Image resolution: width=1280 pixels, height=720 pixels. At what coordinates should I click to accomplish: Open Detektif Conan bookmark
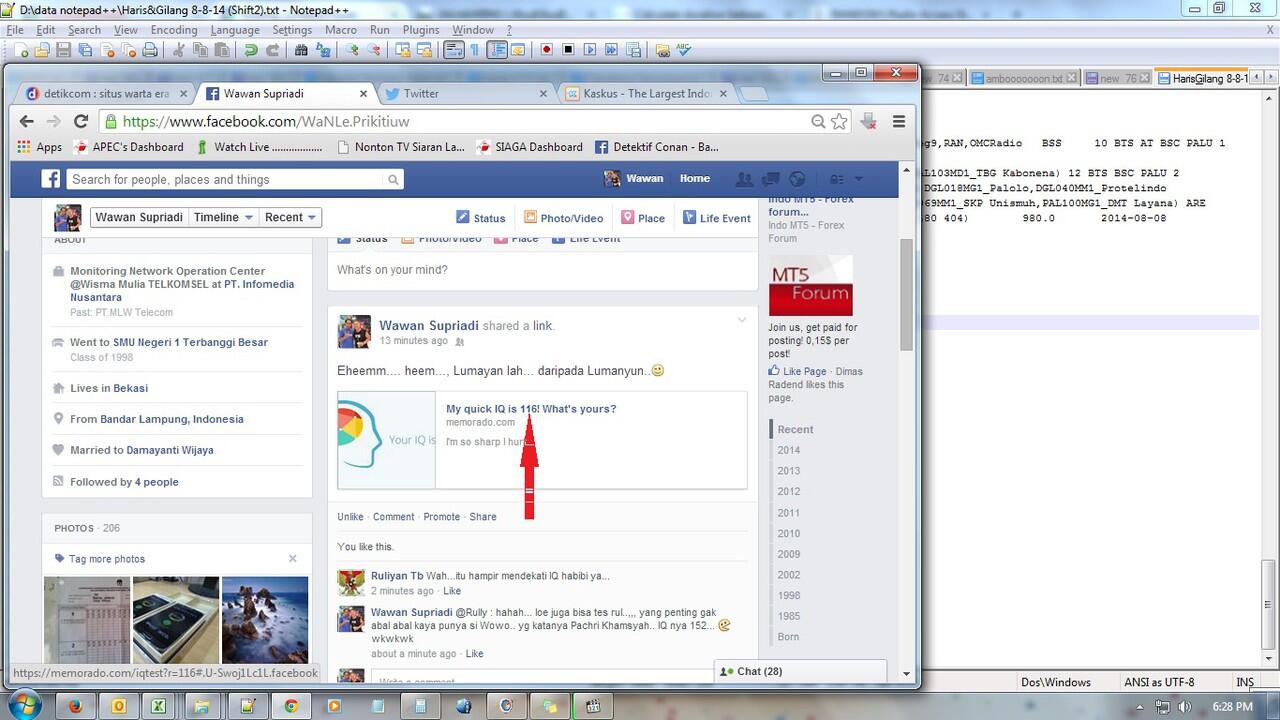[x=657, y=147]
